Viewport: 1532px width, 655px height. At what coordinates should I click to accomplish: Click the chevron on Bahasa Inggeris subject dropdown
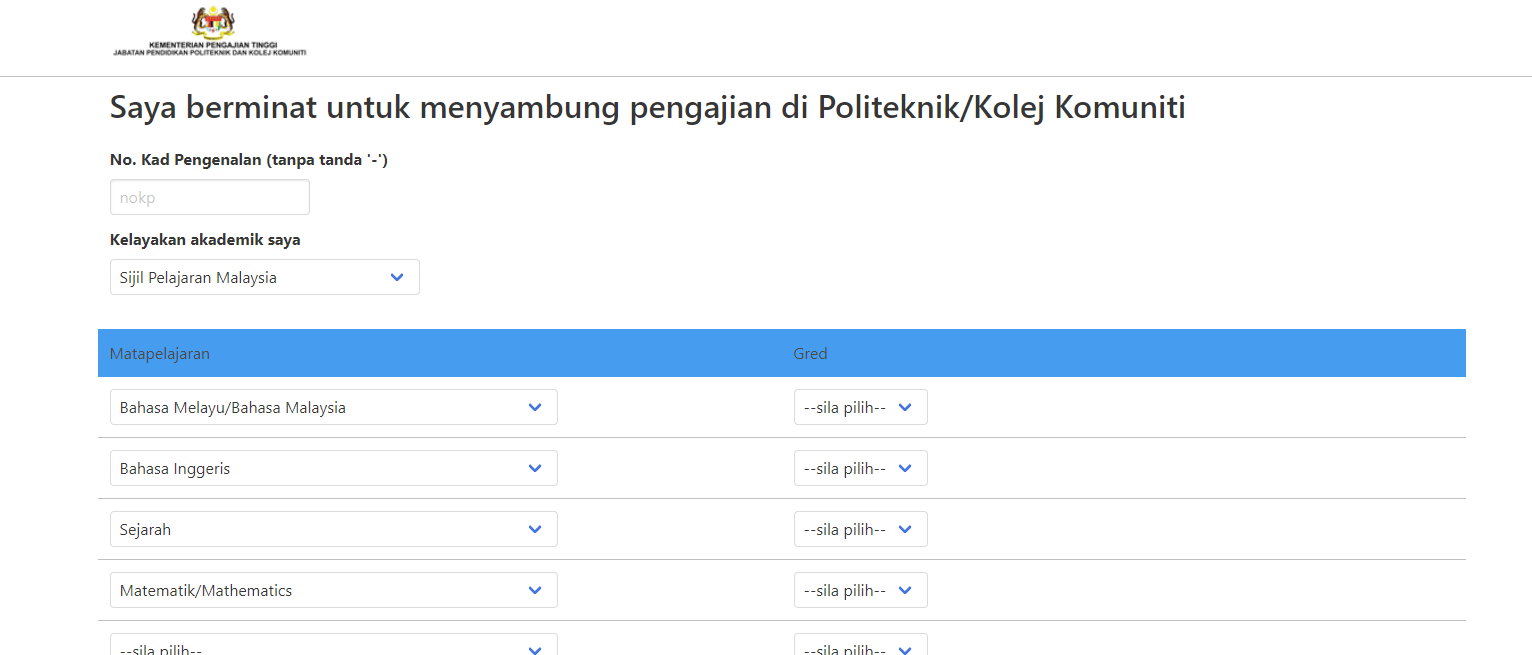click(x=535, y=468)
